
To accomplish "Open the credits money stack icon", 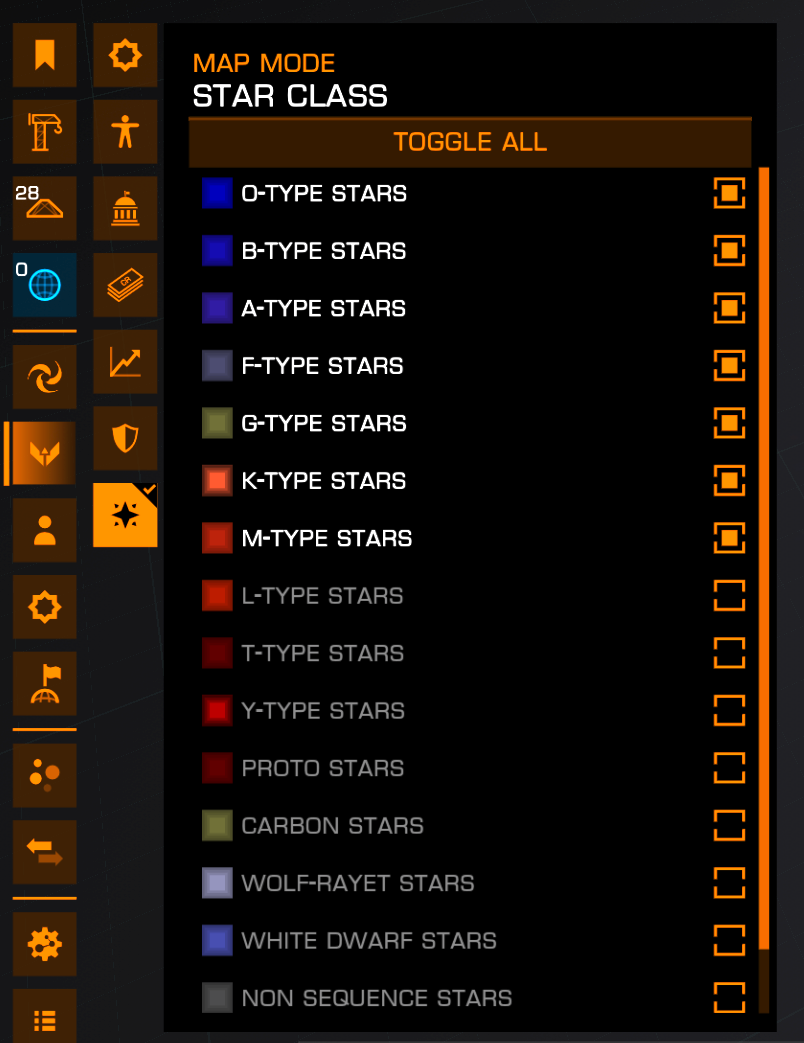I will 125,285.
